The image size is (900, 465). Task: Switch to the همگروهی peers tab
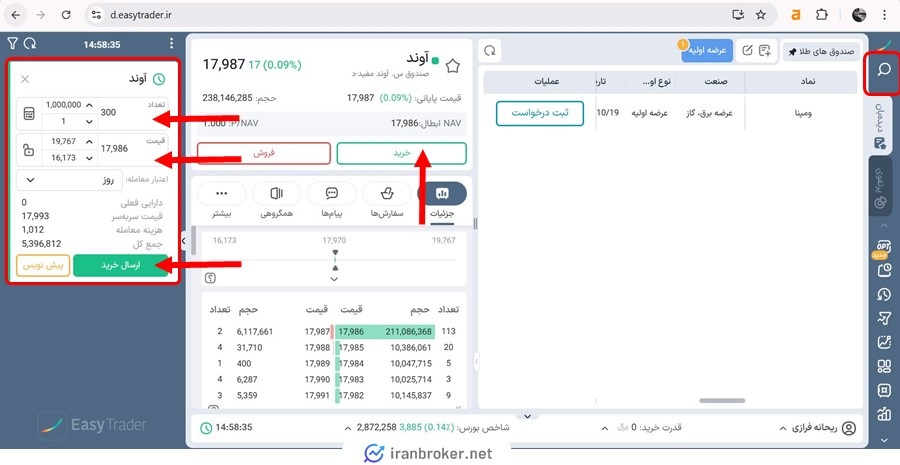(277, 200)
